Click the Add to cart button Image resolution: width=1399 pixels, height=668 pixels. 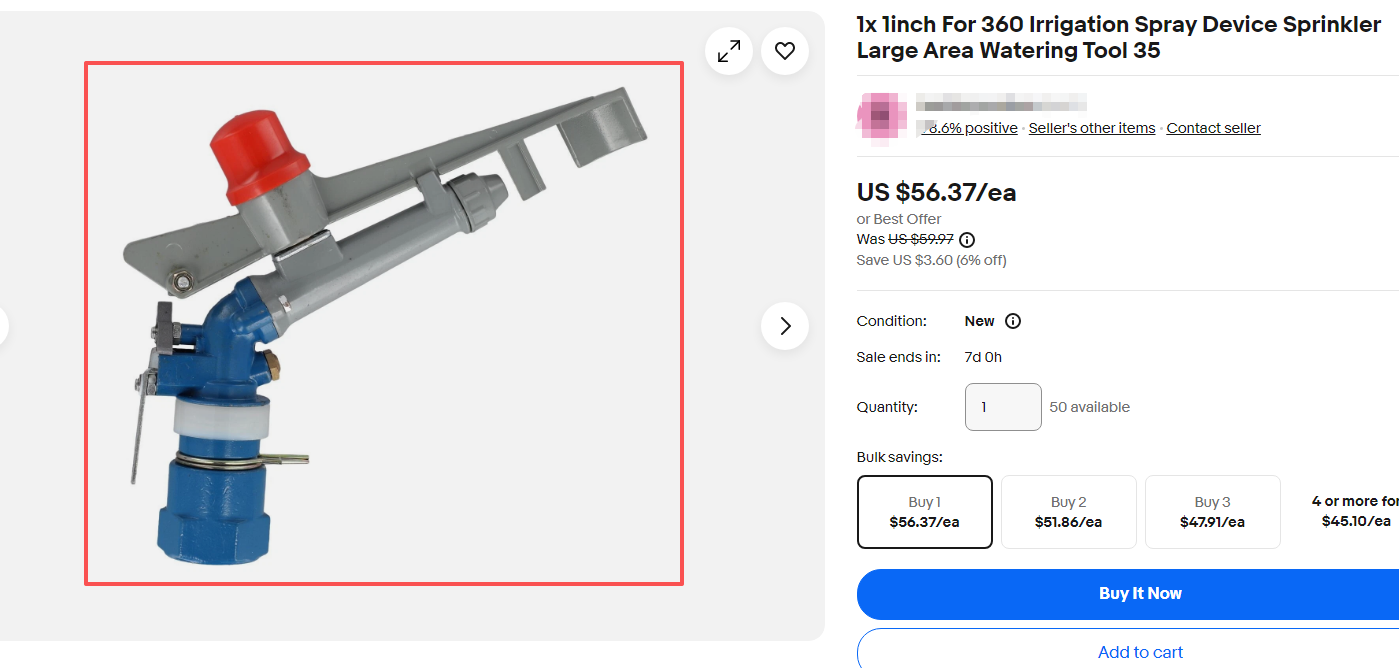[1139, 652]
